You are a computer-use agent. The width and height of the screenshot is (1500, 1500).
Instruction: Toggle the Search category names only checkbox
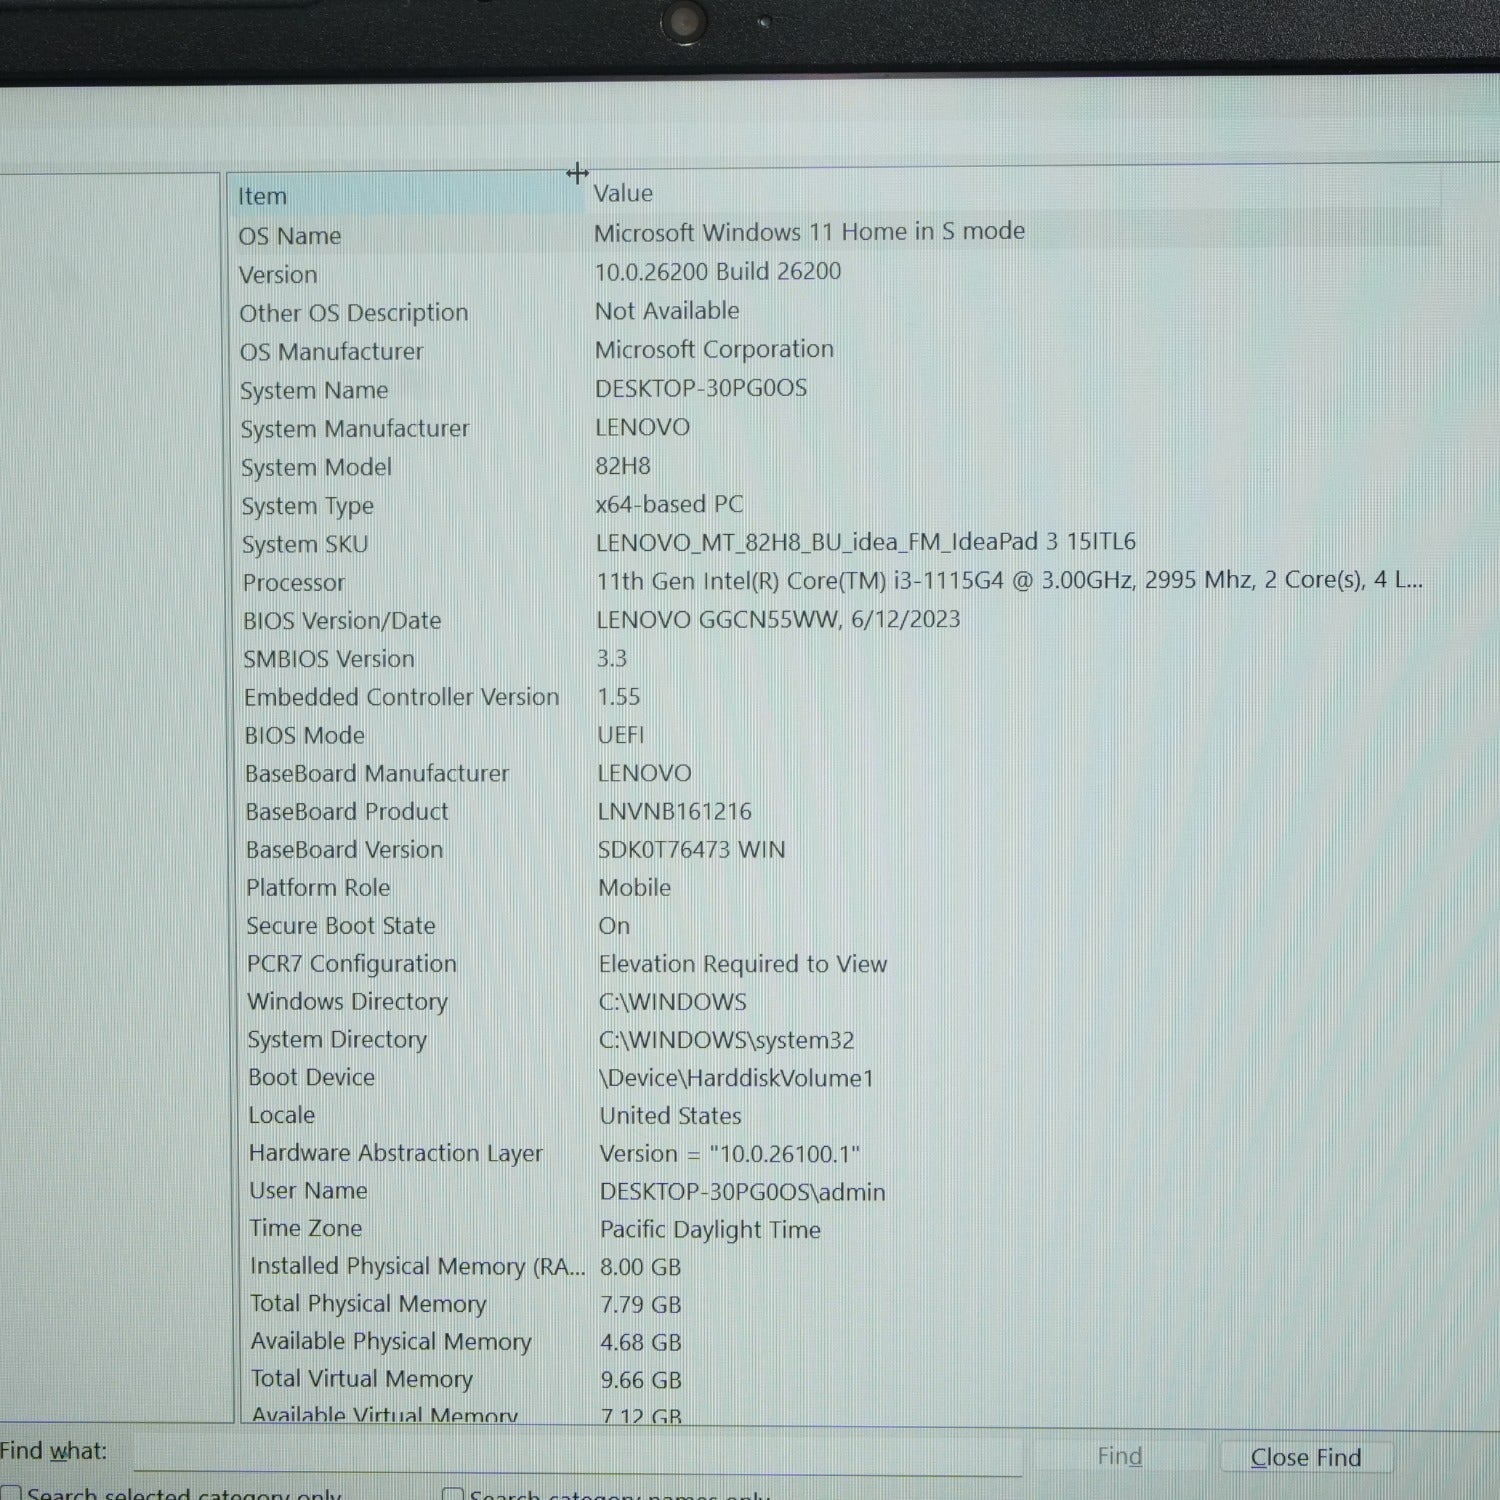click(453, 1494)
